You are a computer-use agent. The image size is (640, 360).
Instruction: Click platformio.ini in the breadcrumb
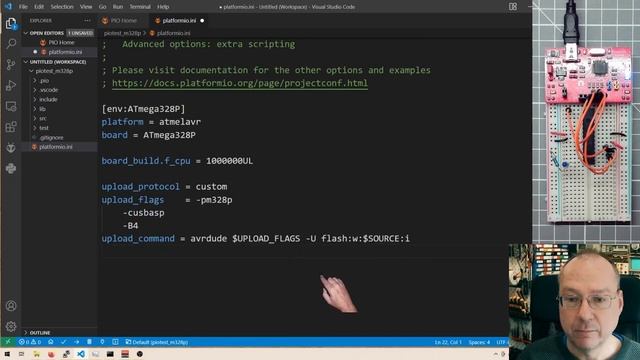tap(173, 33)
